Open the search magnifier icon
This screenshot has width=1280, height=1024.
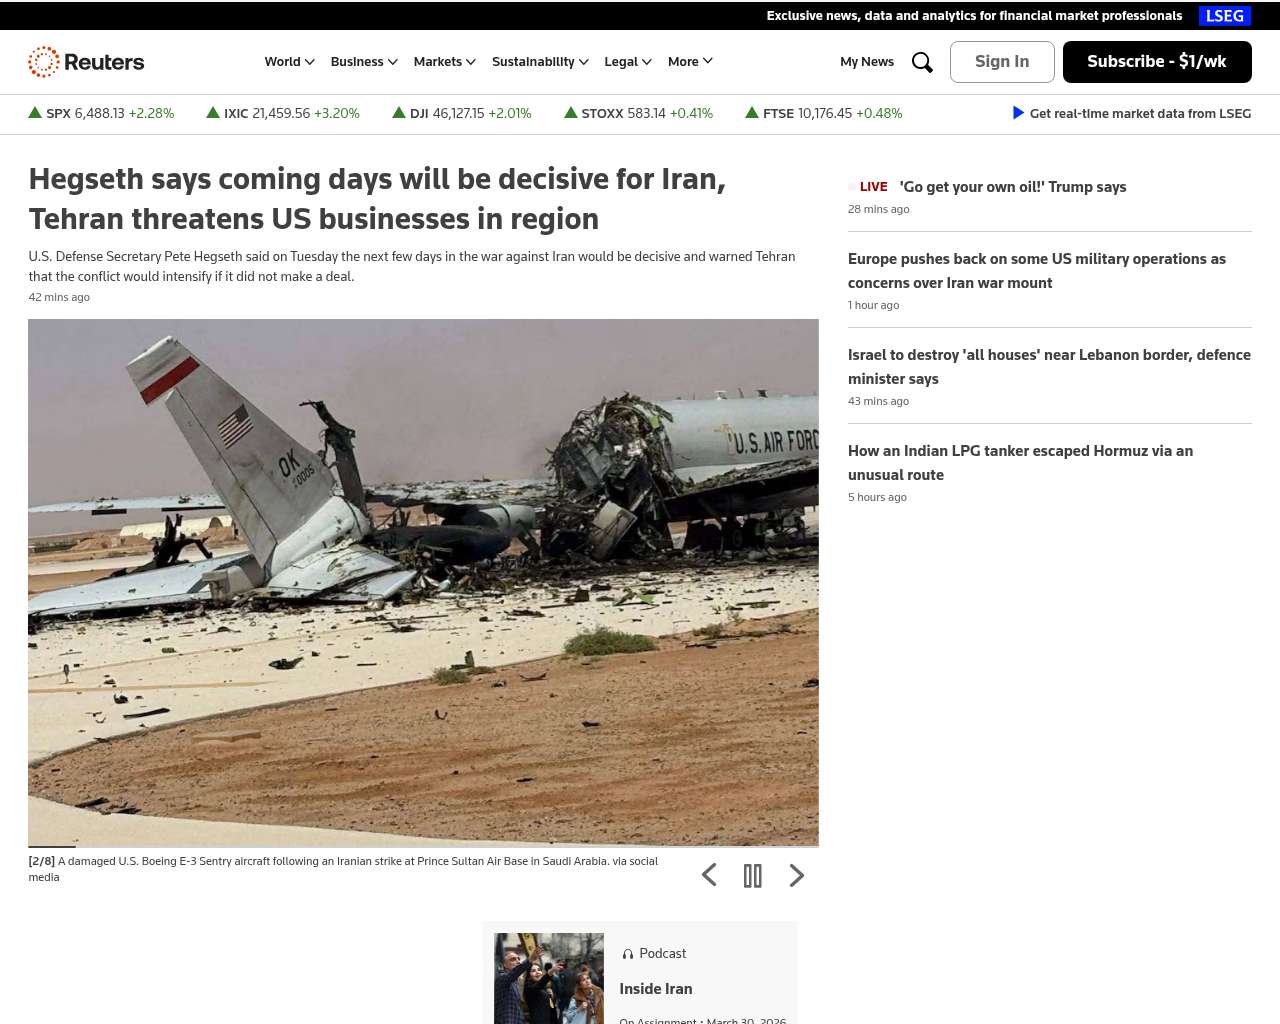tap(922, 62)
